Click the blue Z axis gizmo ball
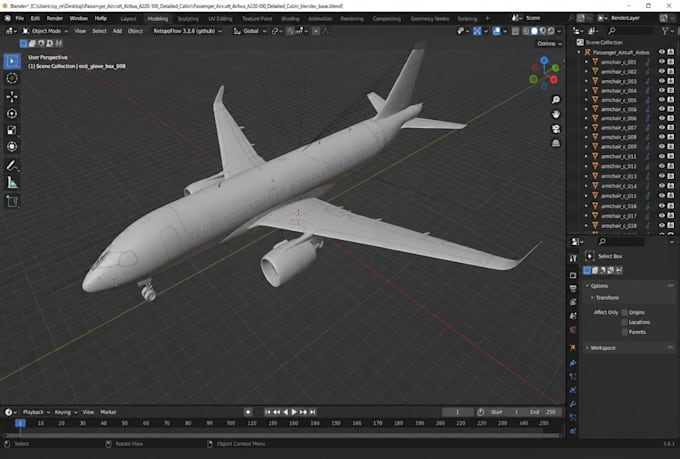This screenshot has width=680, height=459. pyautogui.click(x=544, y=60)
